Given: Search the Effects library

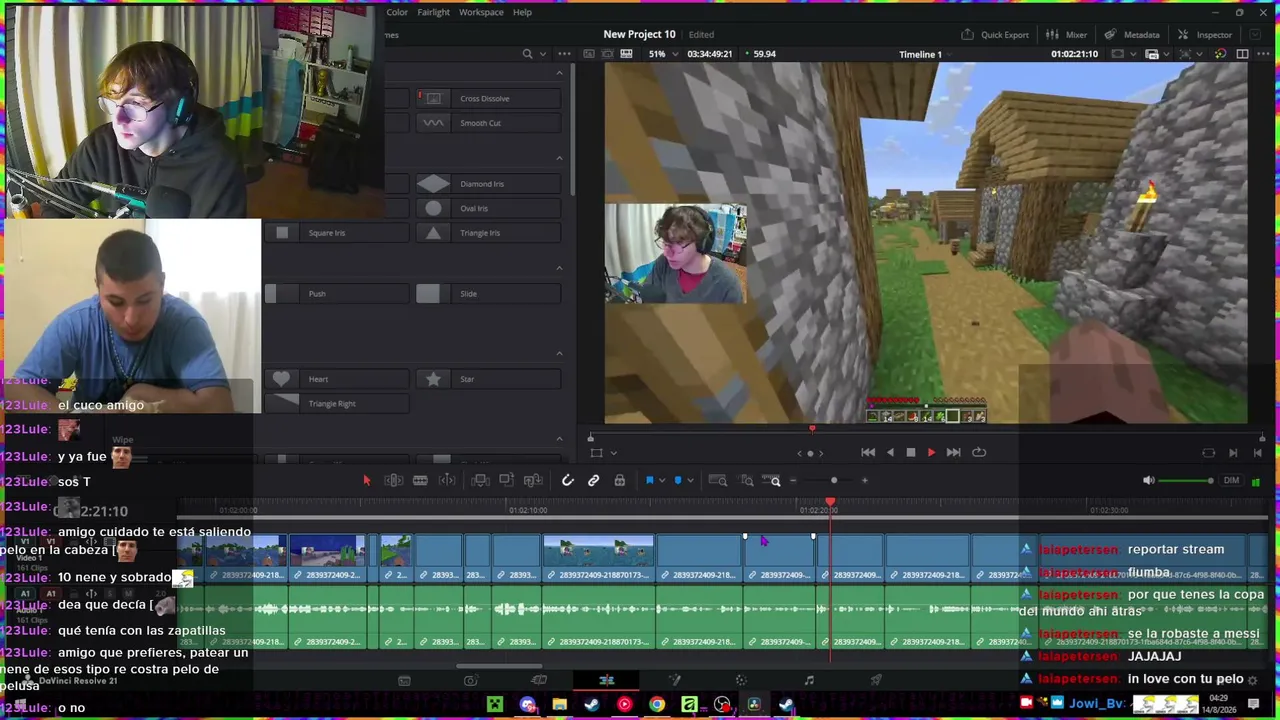Looking at the screenshot, I should click(x=527, y=54).
